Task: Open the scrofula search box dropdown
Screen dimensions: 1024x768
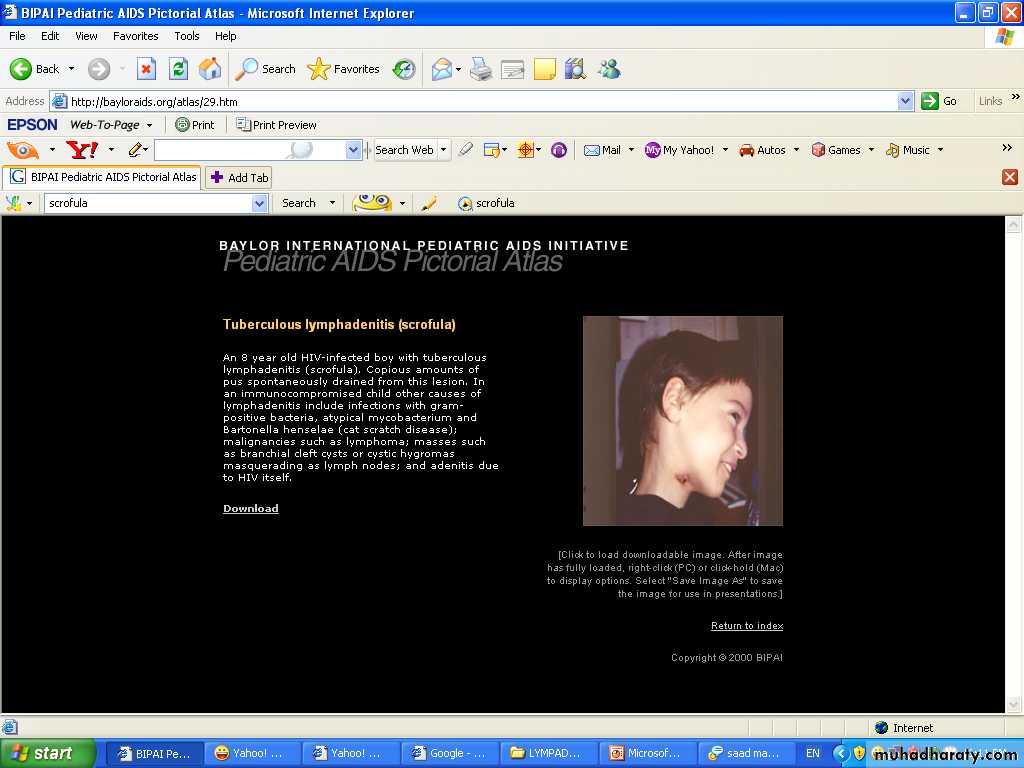Action: point(259,203)
